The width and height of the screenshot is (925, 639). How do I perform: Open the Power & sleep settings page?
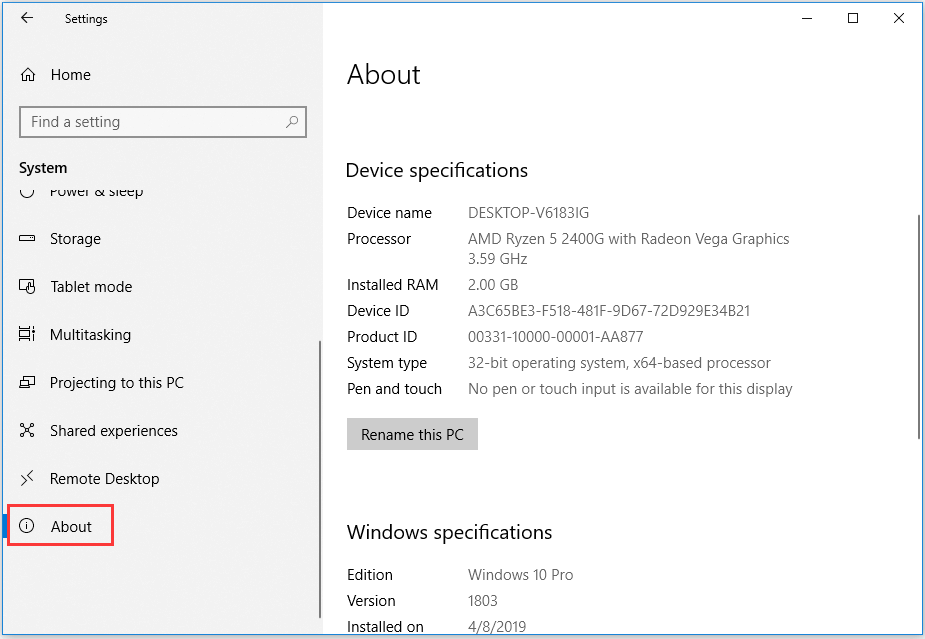(96, 192)
